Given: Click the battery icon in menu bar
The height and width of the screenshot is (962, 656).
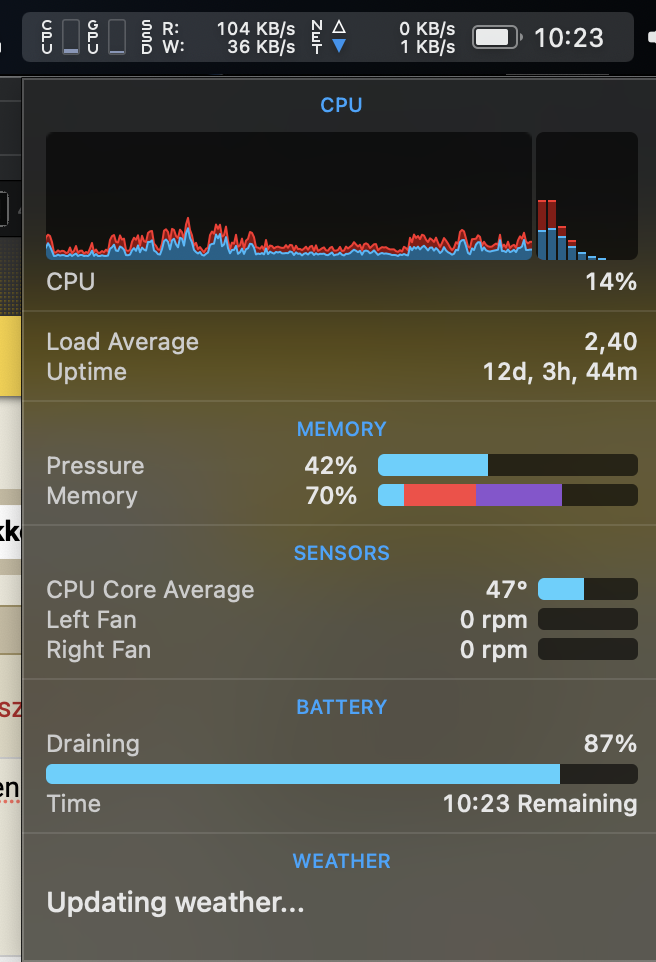Looking at the screenshot, I should coord(496,38).
